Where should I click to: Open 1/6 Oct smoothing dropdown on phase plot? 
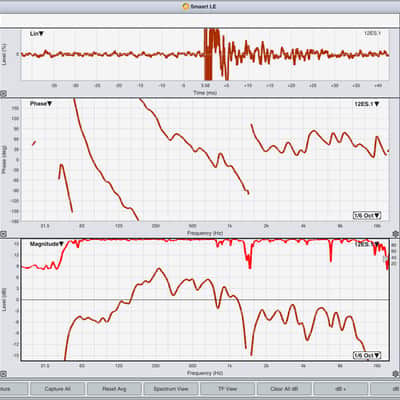pyautogui.click(x=367, y=216)
